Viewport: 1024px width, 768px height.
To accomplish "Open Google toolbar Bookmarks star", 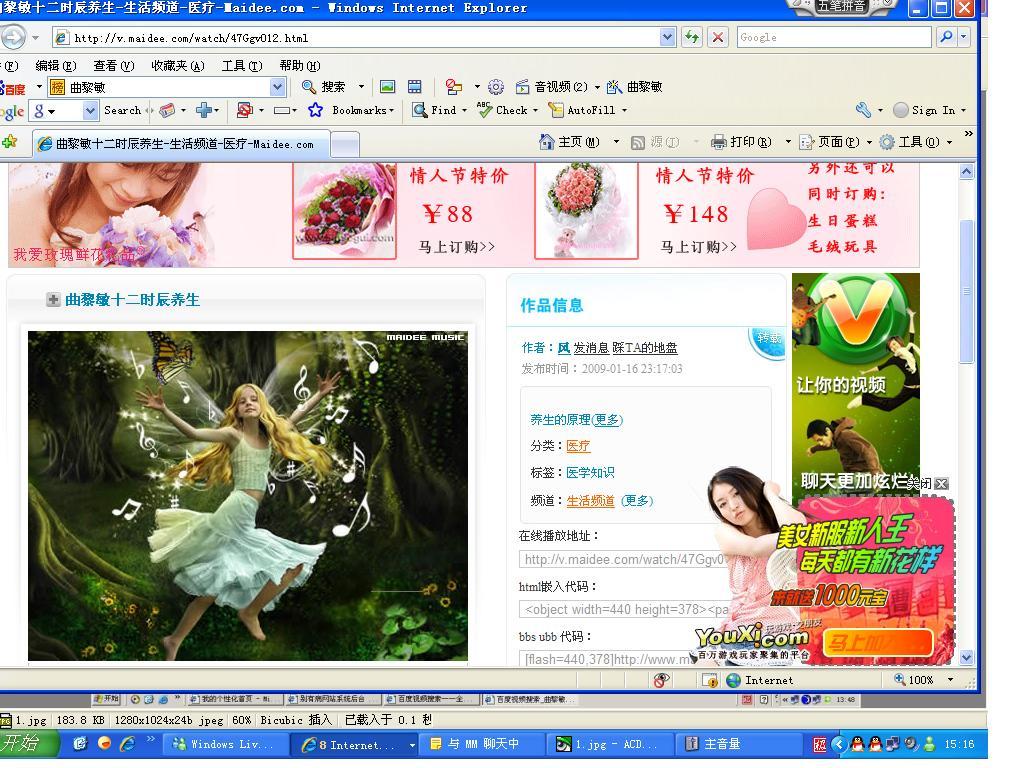I will point(316,110).
